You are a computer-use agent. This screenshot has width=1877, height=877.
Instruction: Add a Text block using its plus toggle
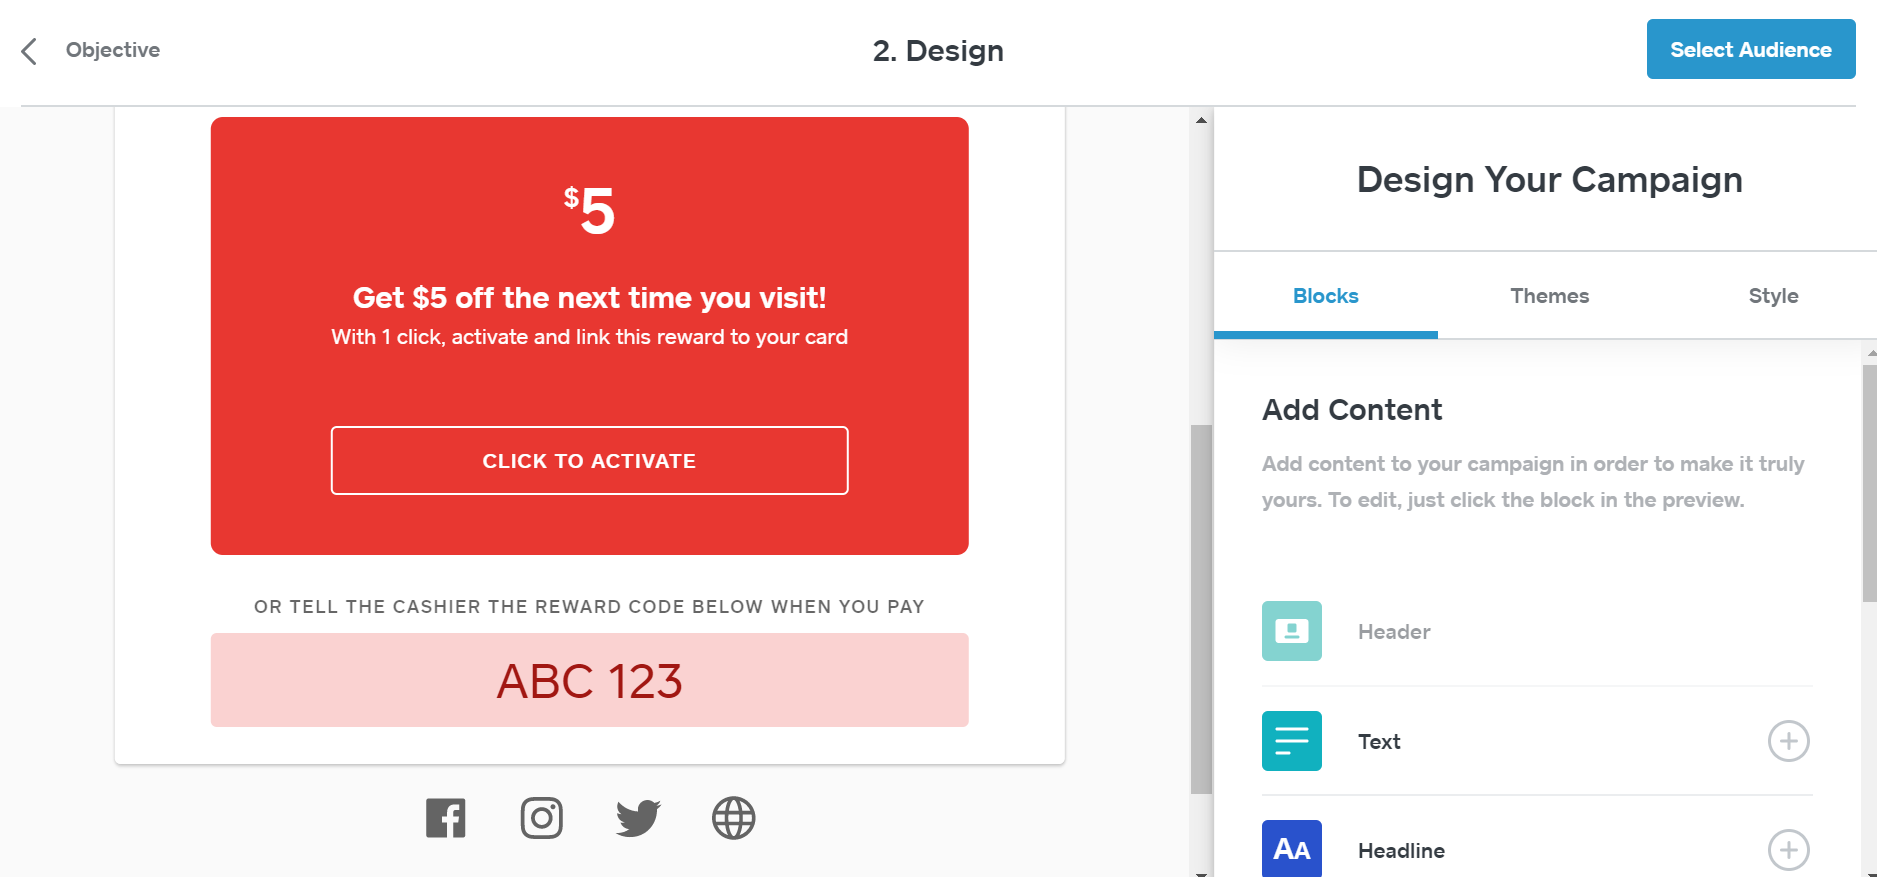1788,741
